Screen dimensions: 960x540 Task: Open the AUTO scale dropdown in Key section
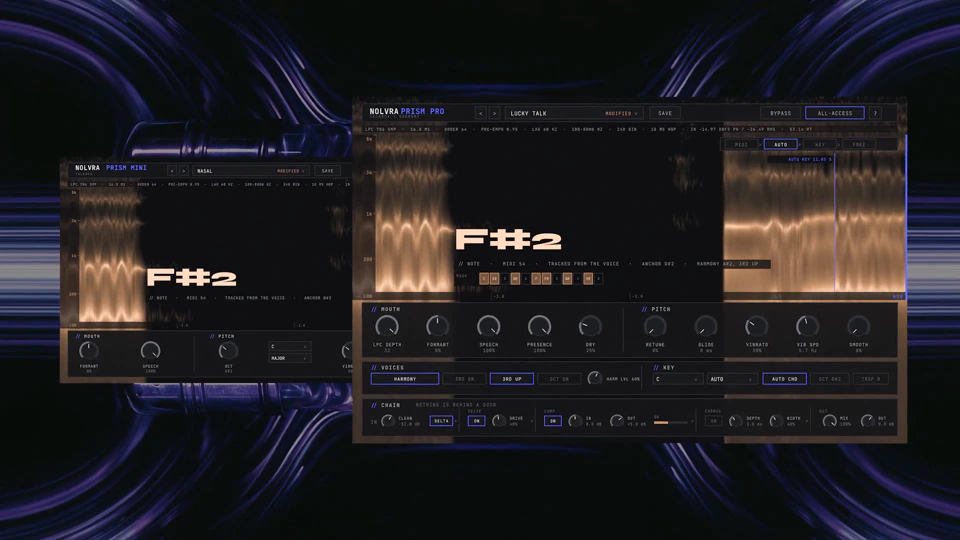(x=731, y=379)
